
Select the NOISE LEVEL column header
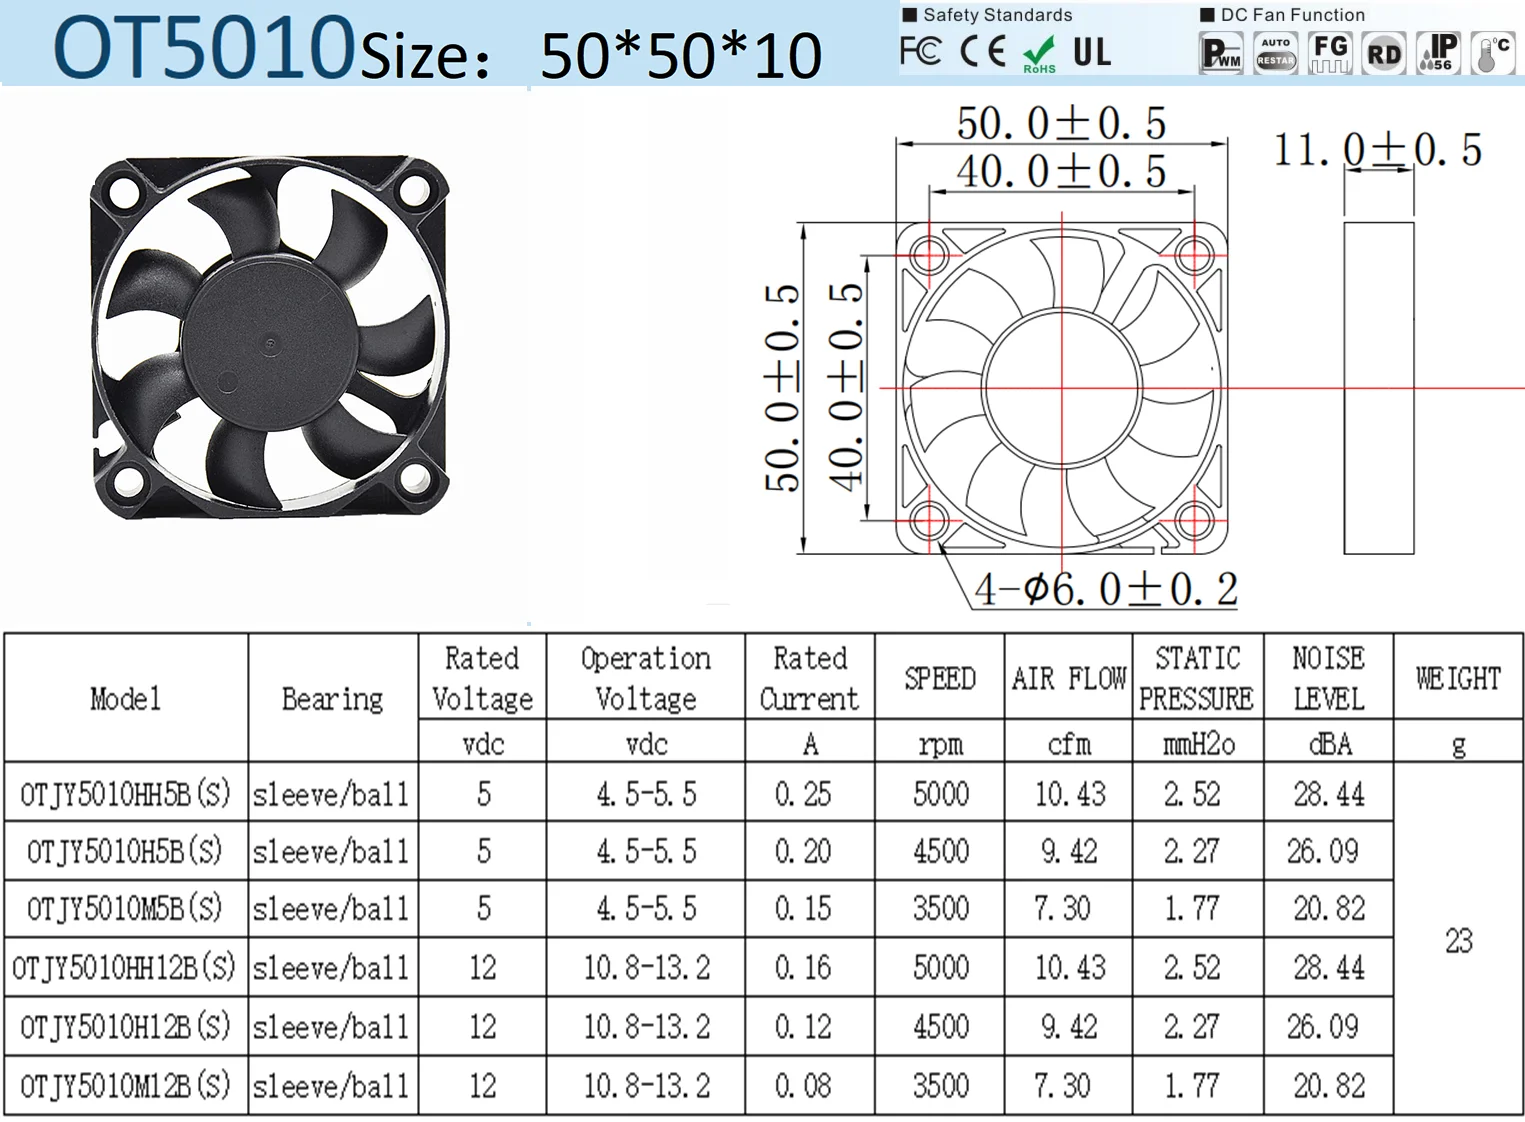(x=1330, y=678)
